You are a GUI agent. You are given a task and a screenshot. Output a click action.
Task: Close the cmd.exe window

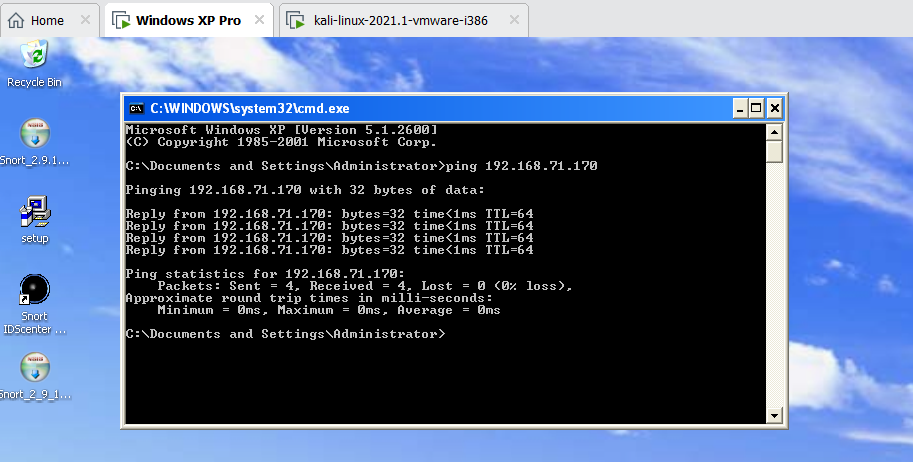[x=774, y=108]
